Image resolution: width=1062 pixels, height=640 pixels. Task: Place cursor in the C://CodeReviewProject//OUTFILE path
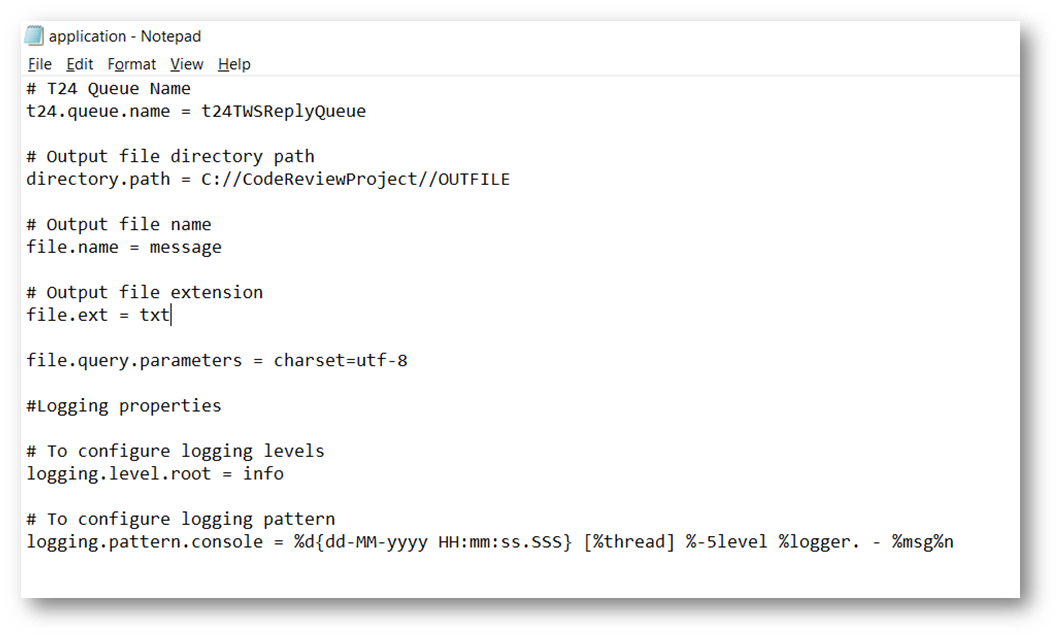click(x=355, y=179)
